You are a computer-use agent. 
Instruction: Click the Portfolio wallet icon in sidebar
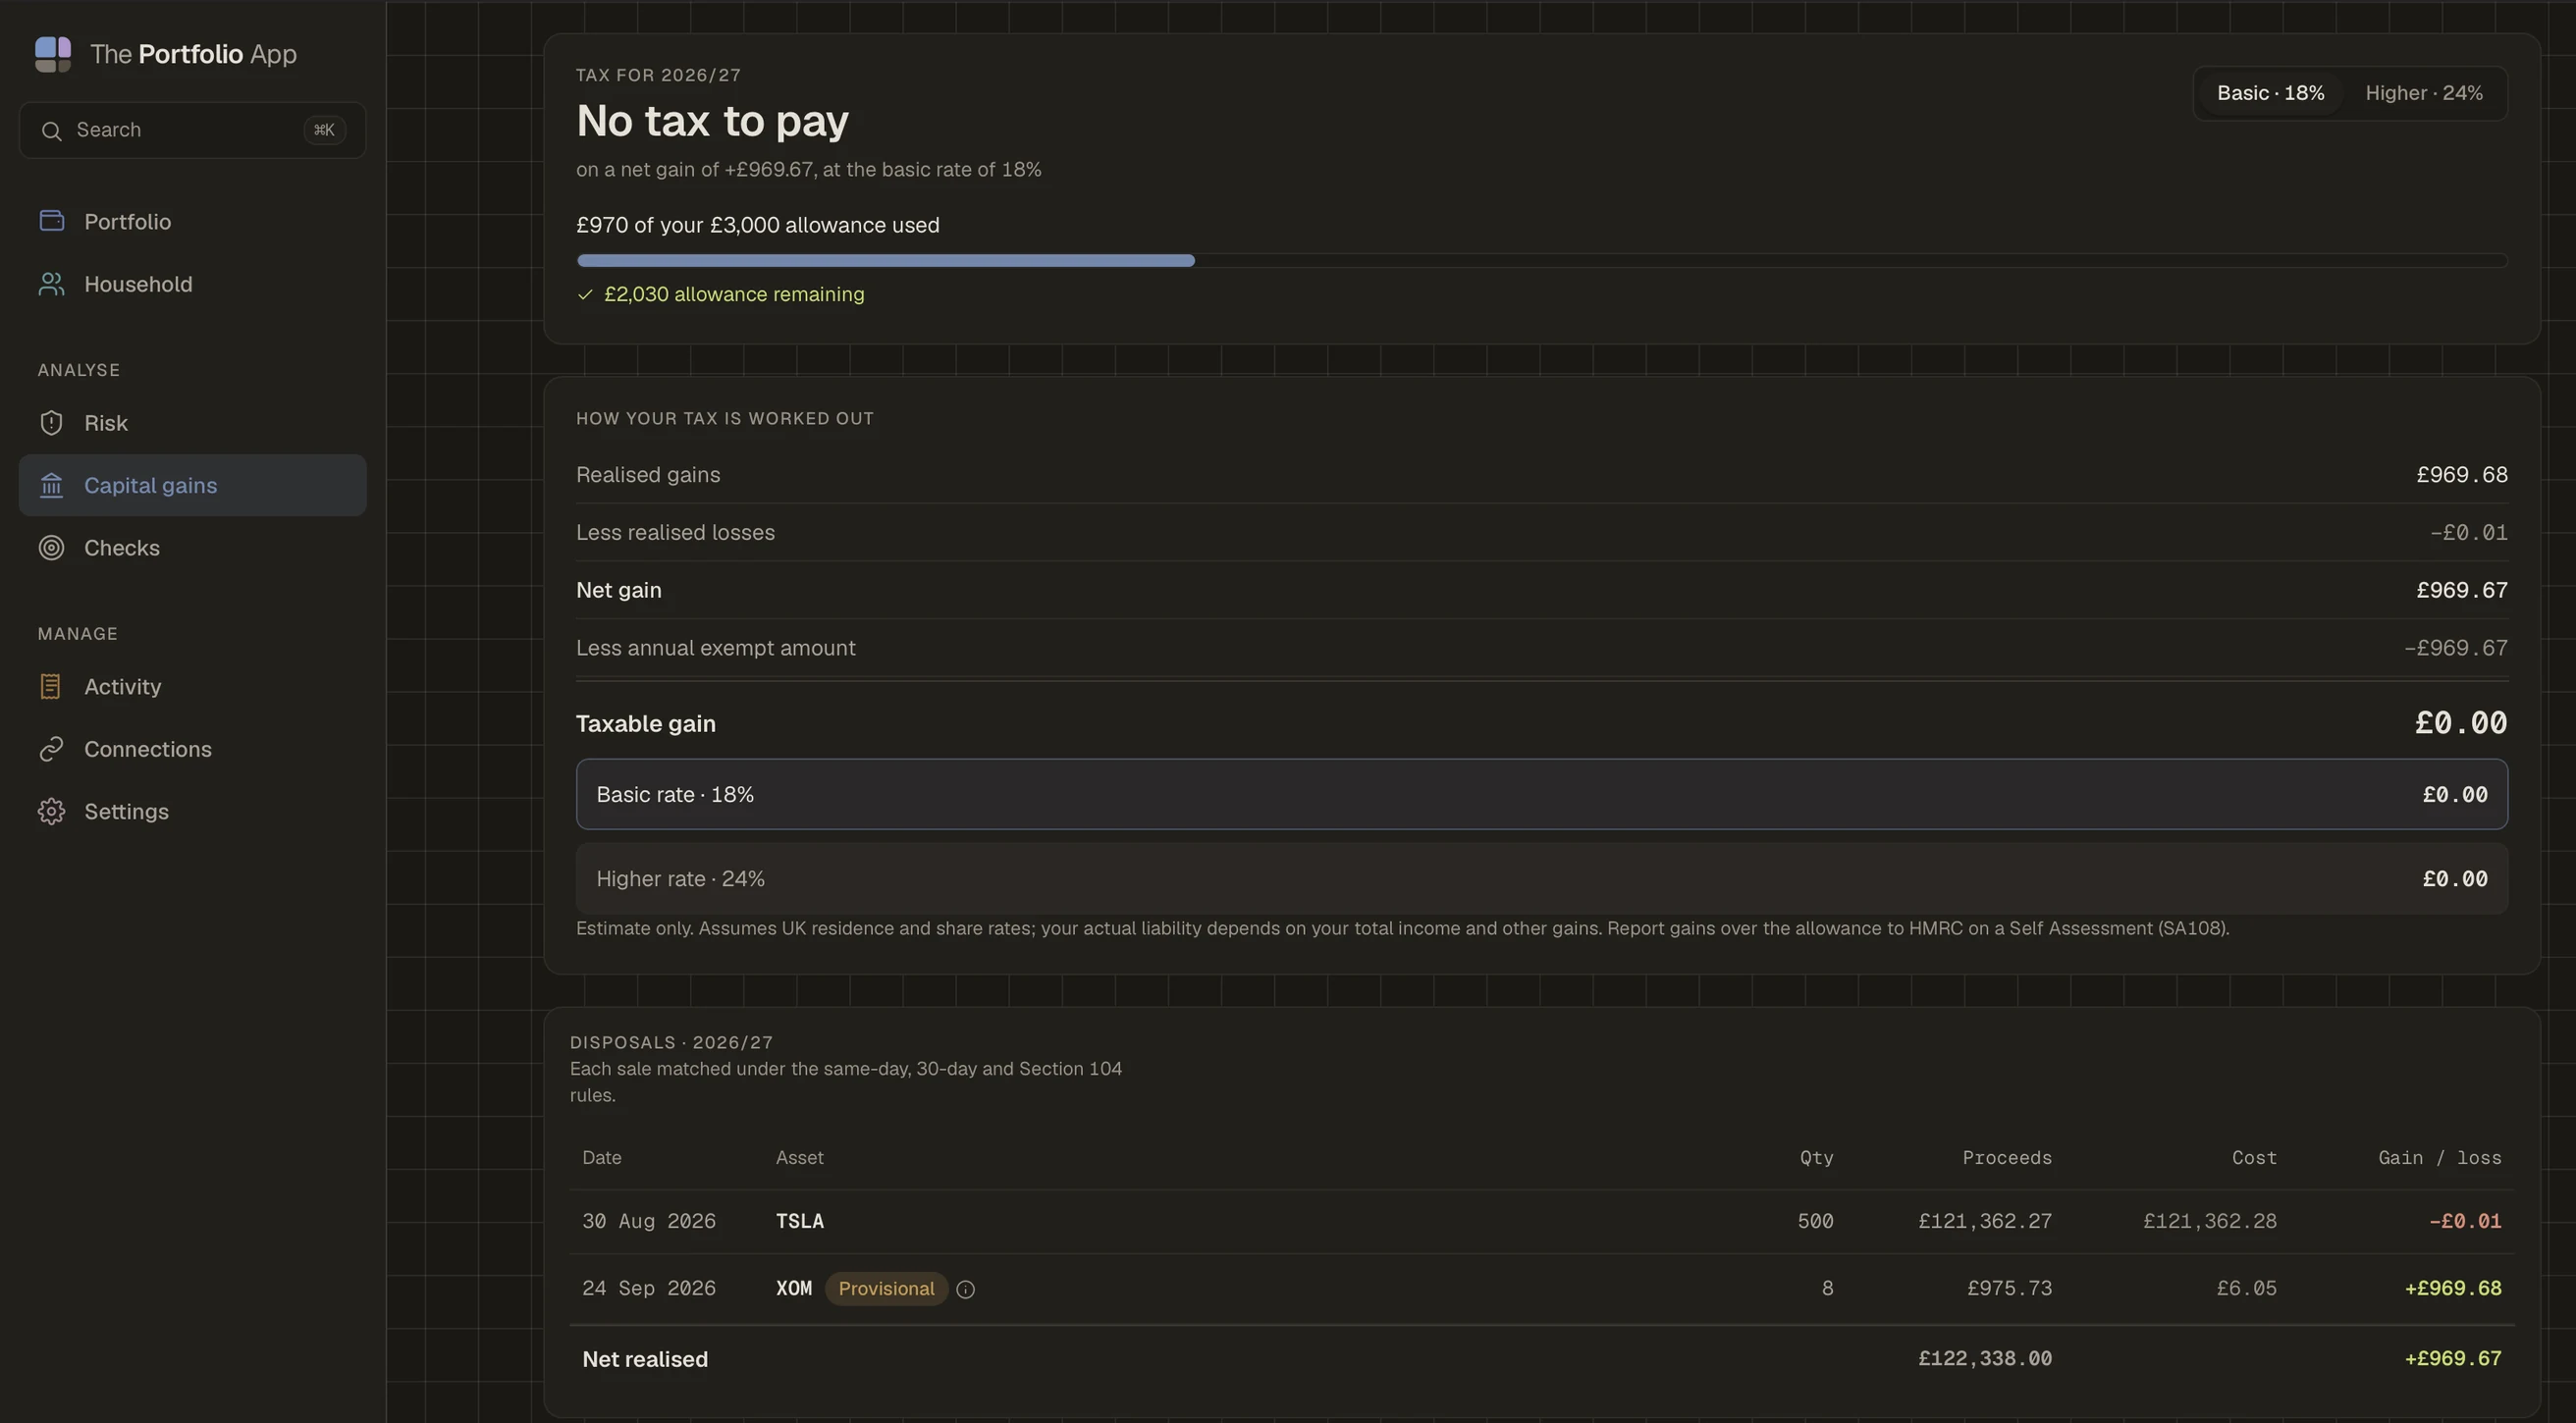click(x=51, y=221)
